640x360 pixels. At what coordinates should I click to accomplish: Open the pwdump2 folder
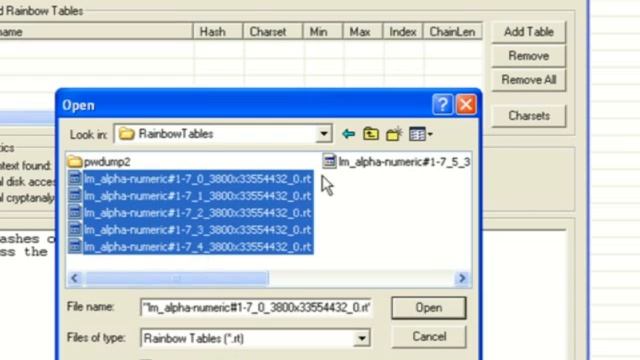coord(99,162)
